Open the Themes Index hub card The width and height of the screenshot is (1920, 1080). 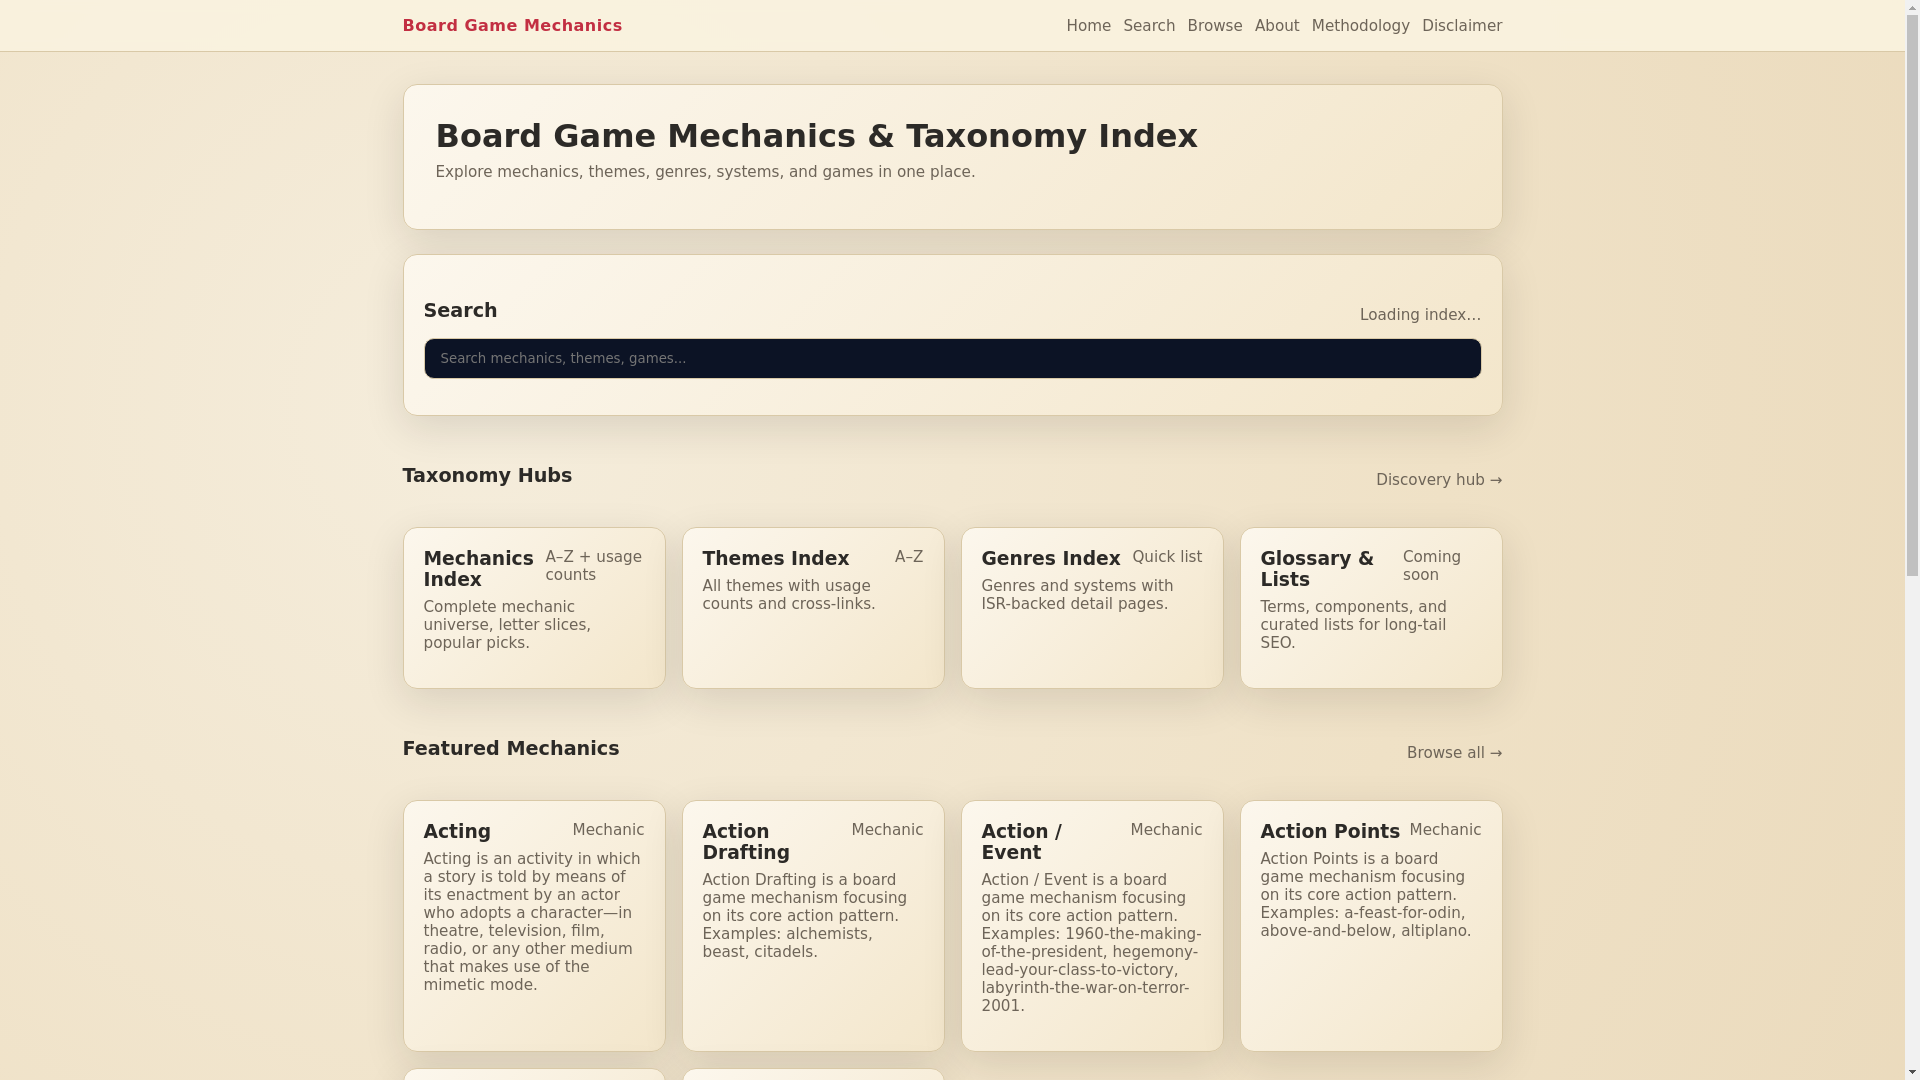813,608
